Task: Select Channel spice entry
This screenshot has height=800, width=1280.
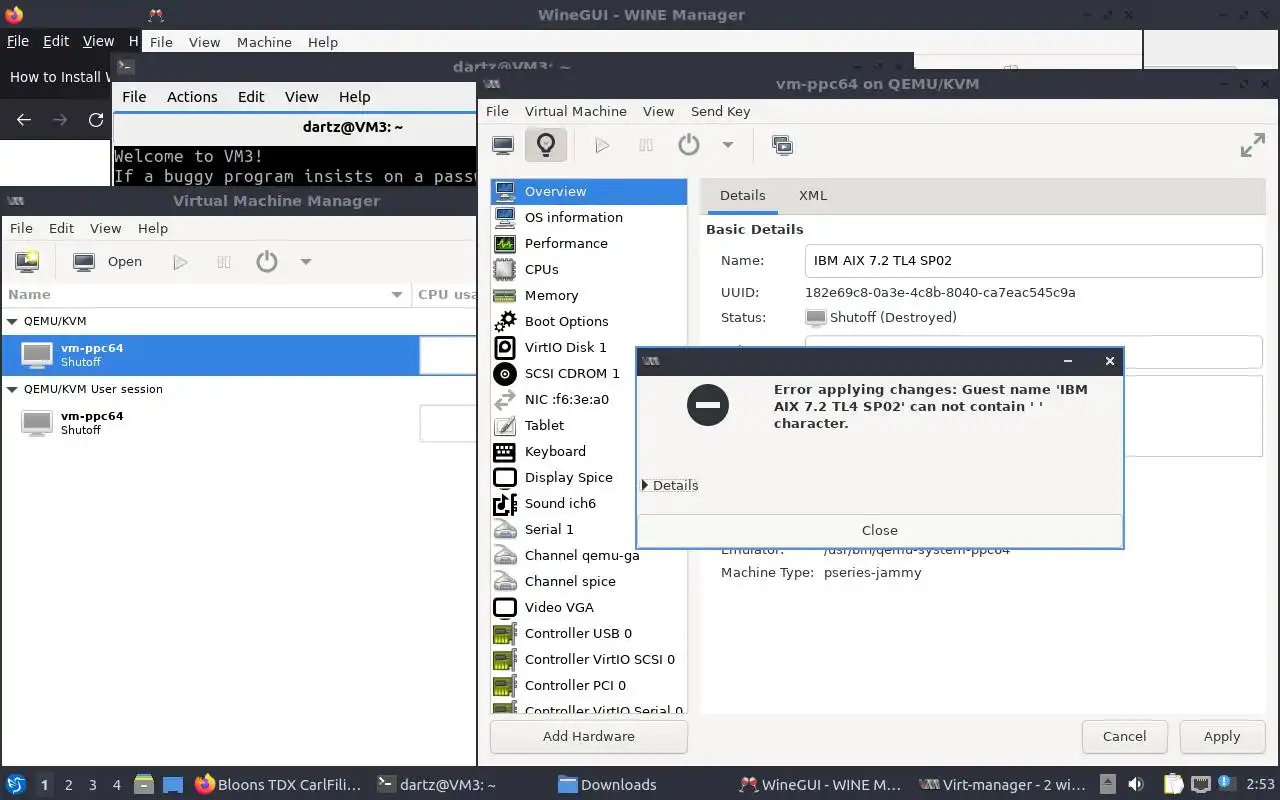Action: [589, 581]
